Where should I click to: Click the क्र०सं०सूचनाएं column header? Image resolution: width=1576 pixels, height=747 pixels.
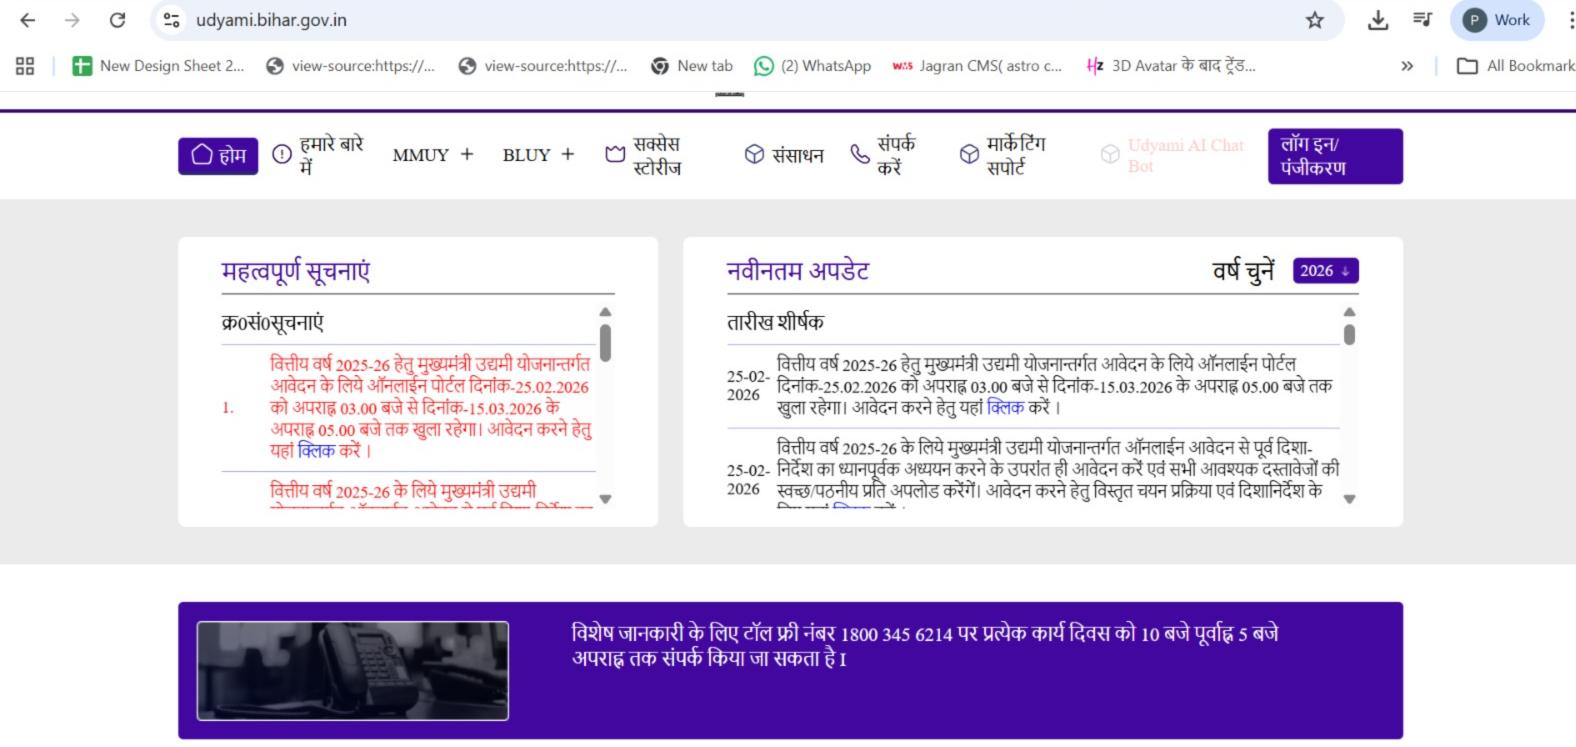pos(273,323)
